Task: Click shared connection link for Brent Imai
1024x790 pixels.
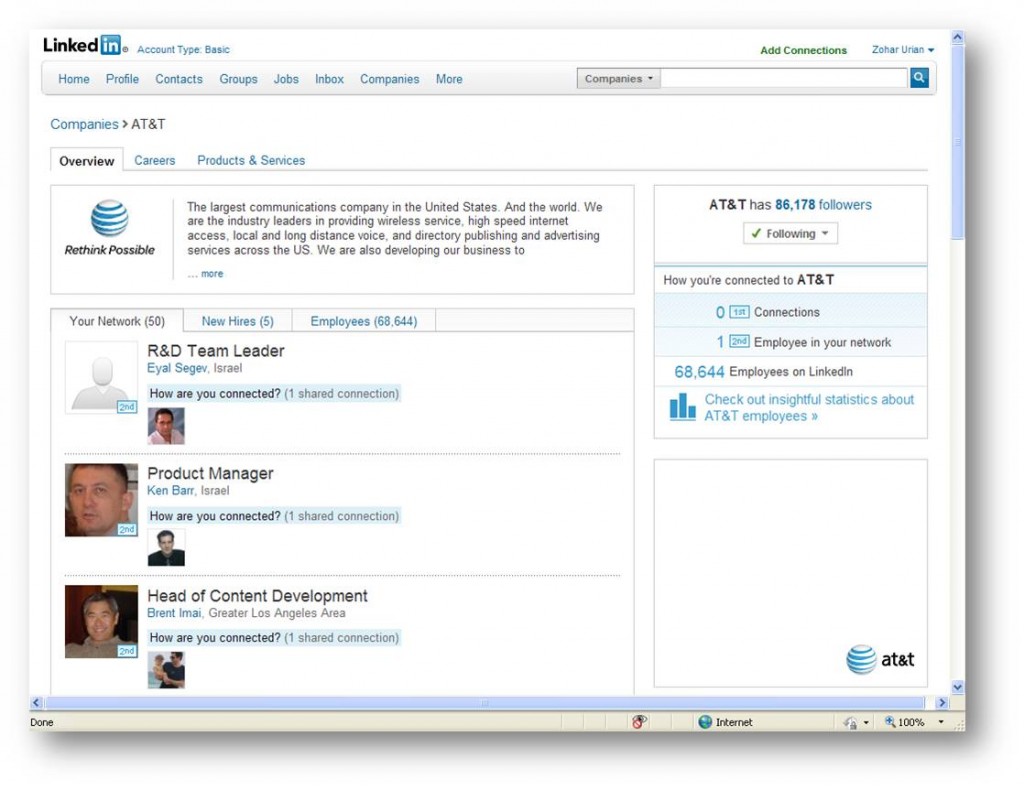Action: 342,638
